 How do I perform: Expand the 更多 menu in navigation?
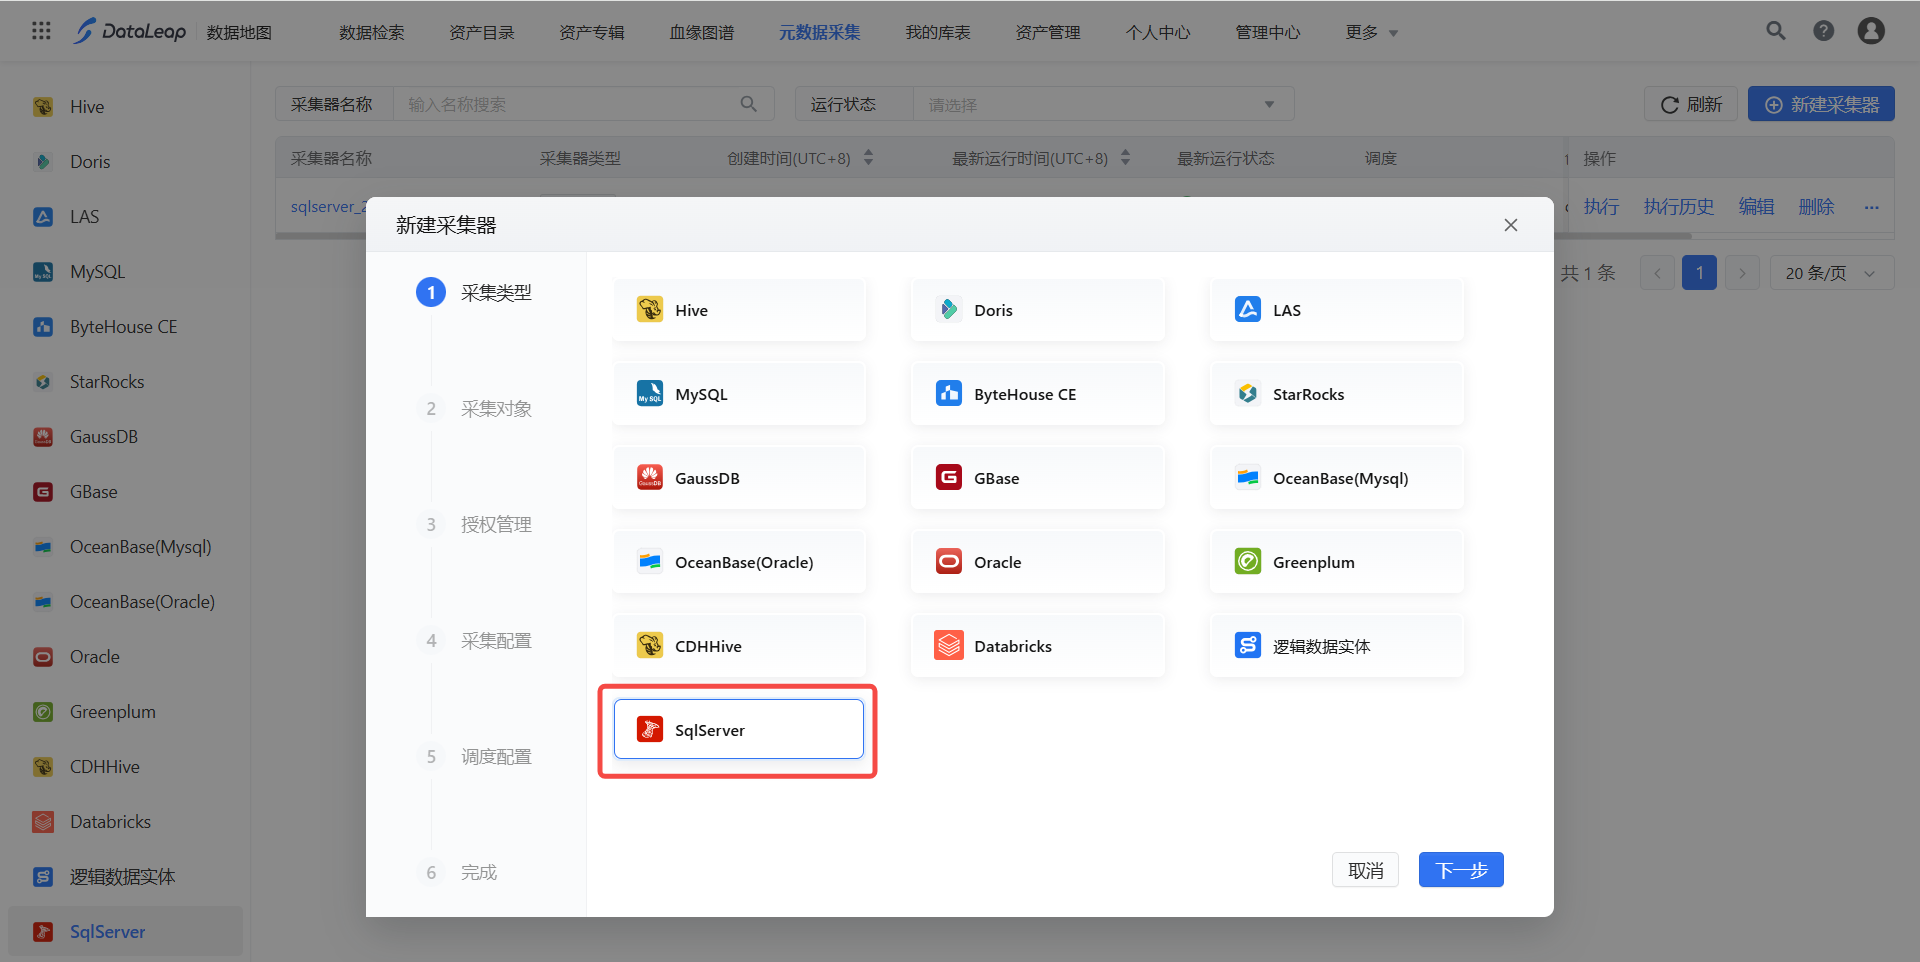click(1371, 33)
